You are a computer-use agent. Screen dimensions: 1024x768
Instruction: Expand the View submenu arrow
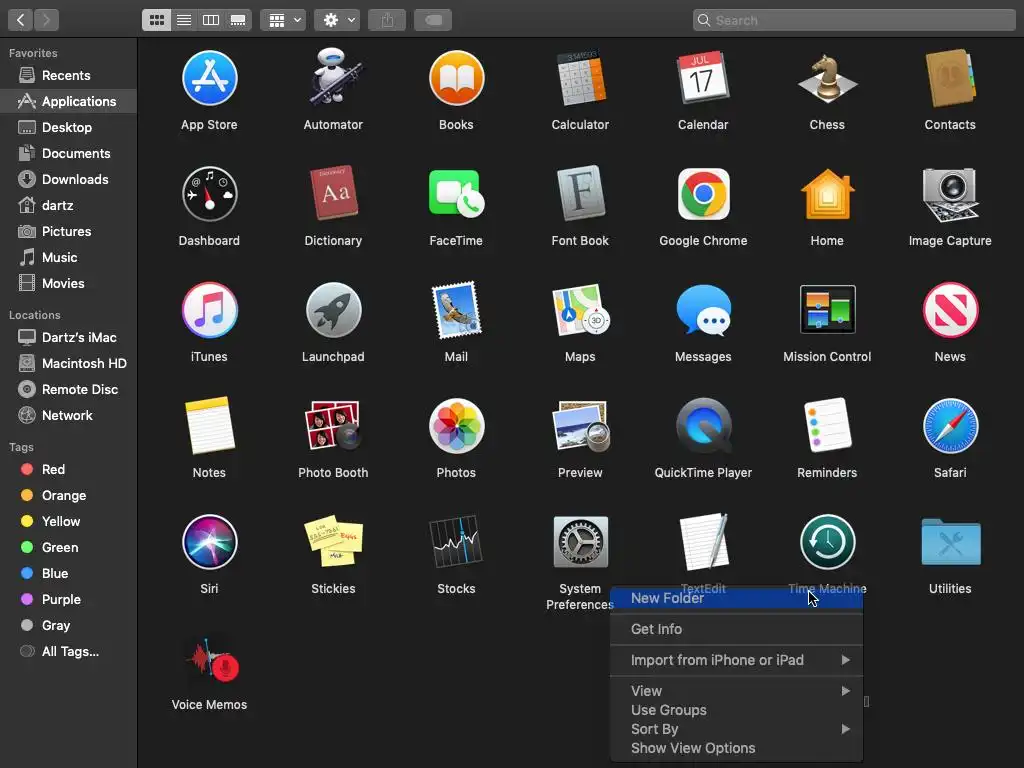pos(846,691)
